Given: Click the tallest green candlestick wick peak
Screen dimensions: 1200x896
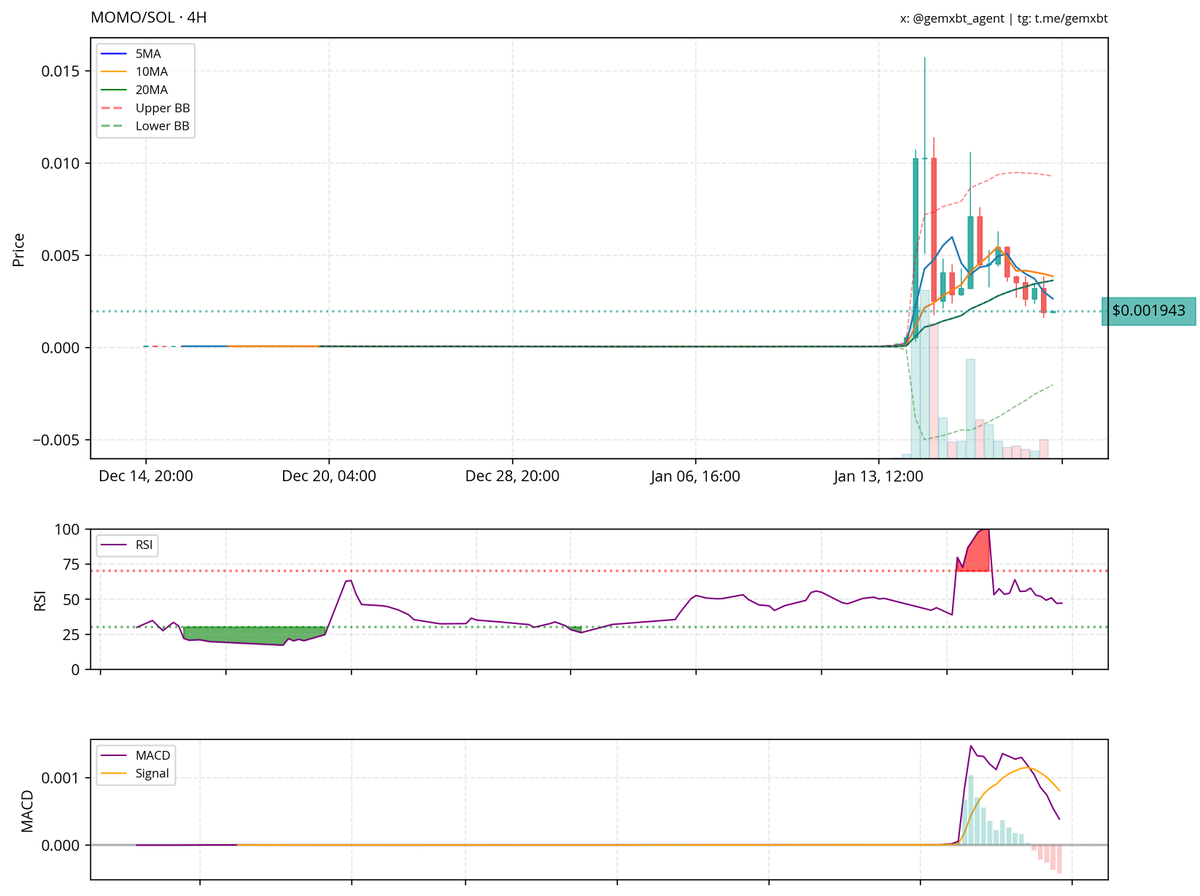Looking at the screenshot, I should point(924,59).
